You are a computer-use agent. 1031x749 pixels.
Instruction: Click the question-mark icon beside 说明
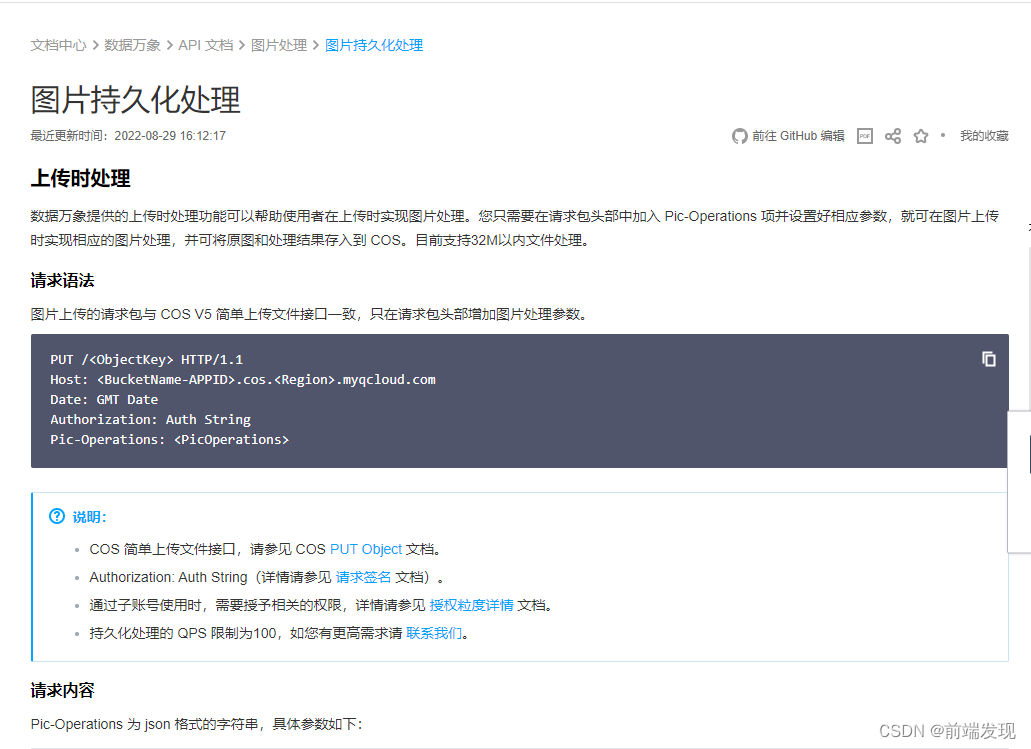[x=57, y=516]
